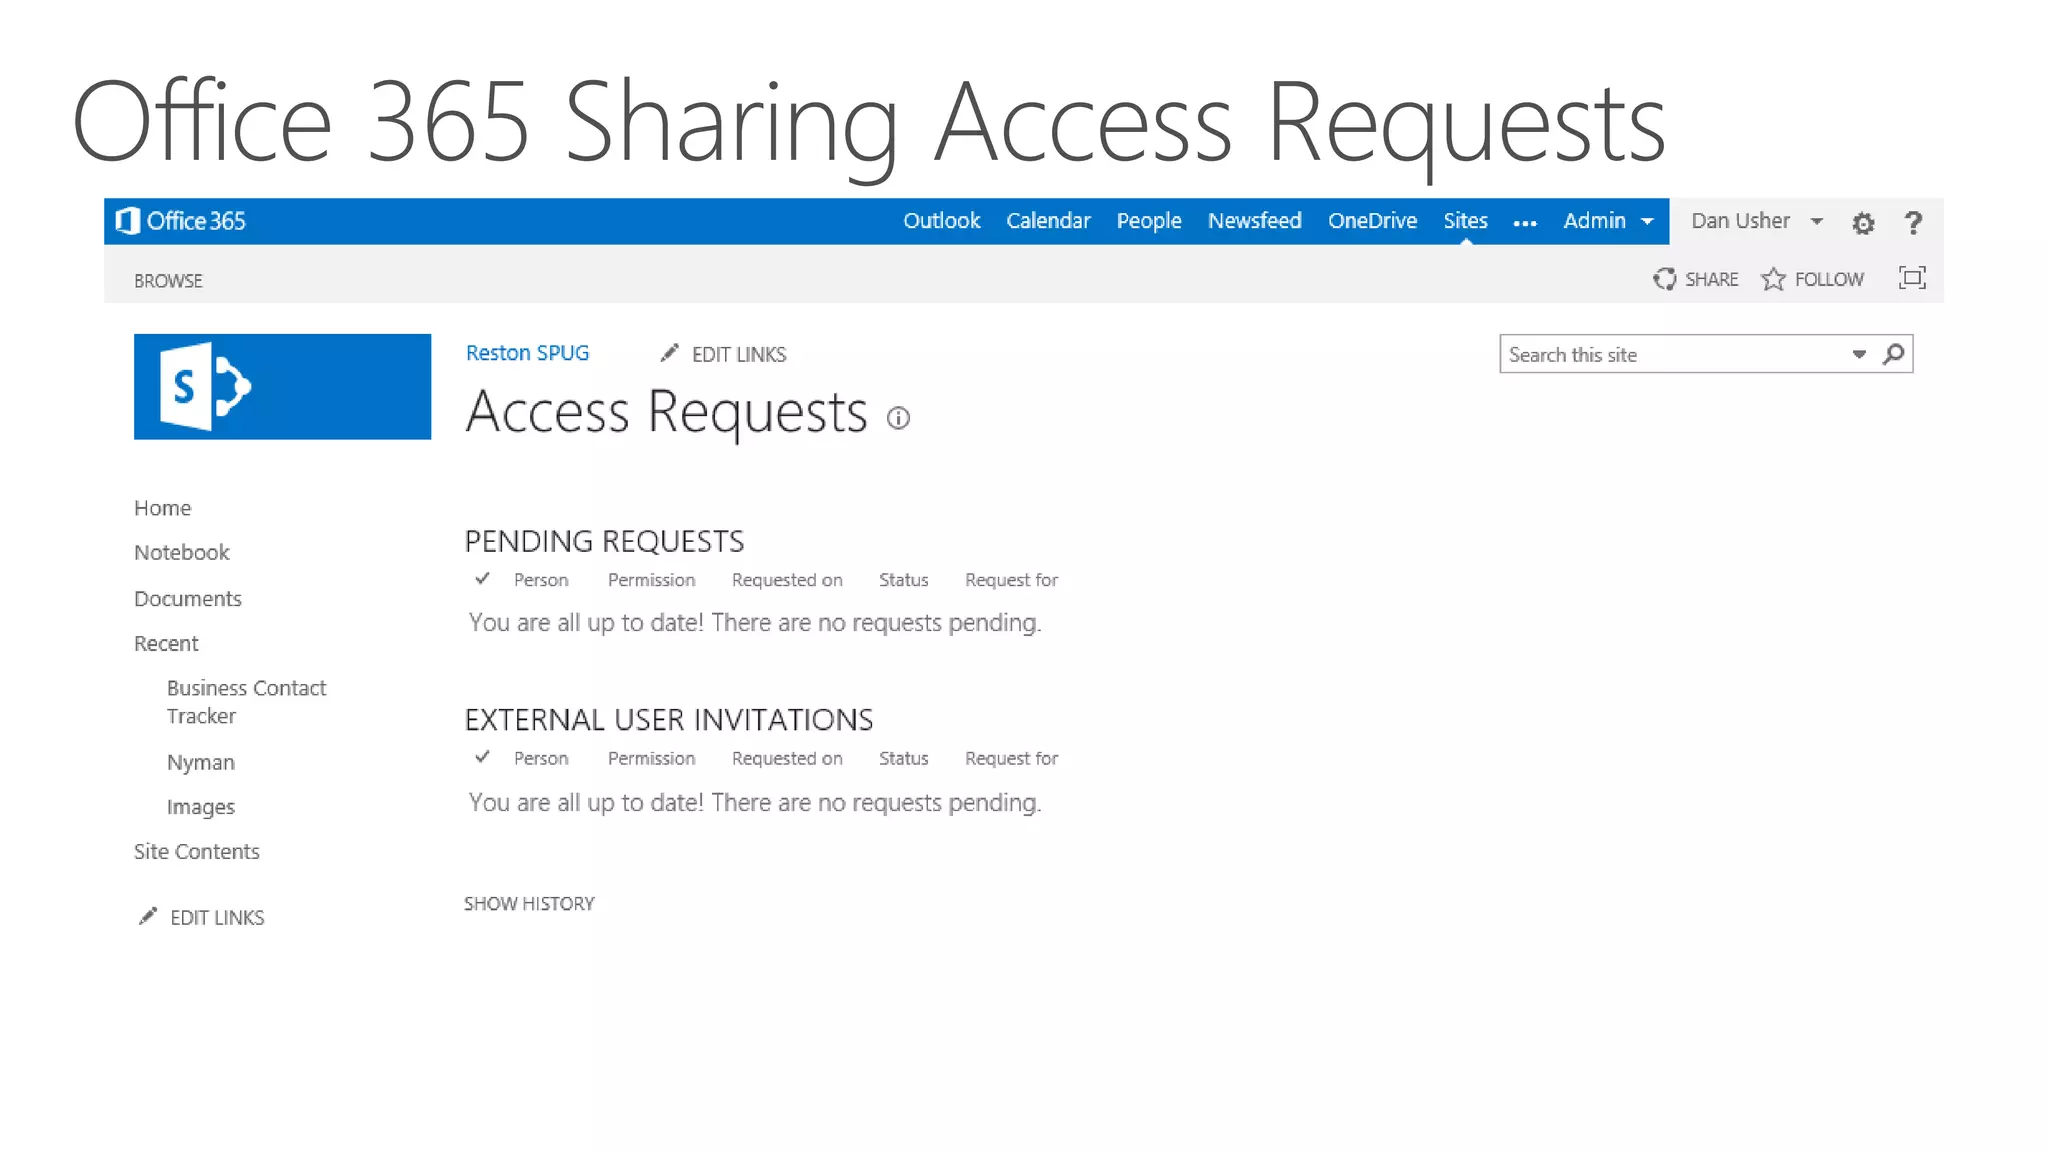Viewport: 2048px width, 1152px height.
Task: Toggle select-all checkmark in Pending Requests
Action: point(482,579)
